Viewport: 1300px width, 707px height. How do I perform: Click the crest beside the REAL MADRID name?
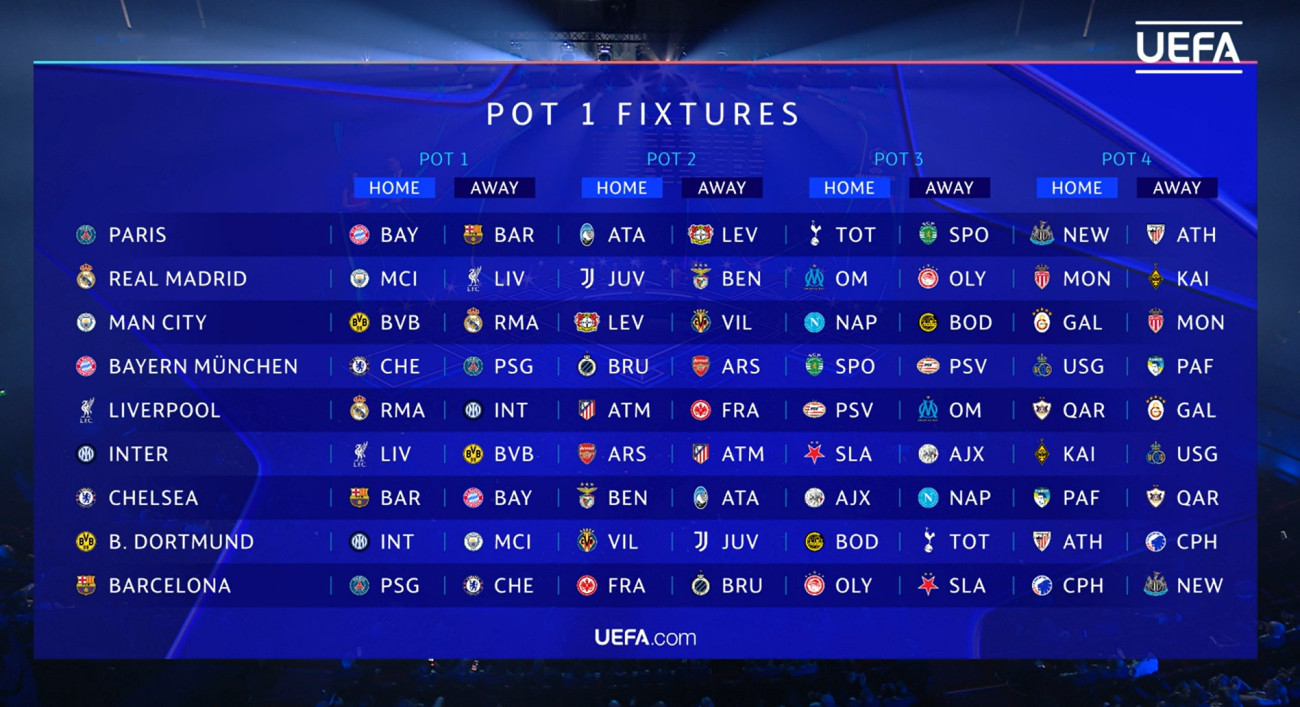86,279
